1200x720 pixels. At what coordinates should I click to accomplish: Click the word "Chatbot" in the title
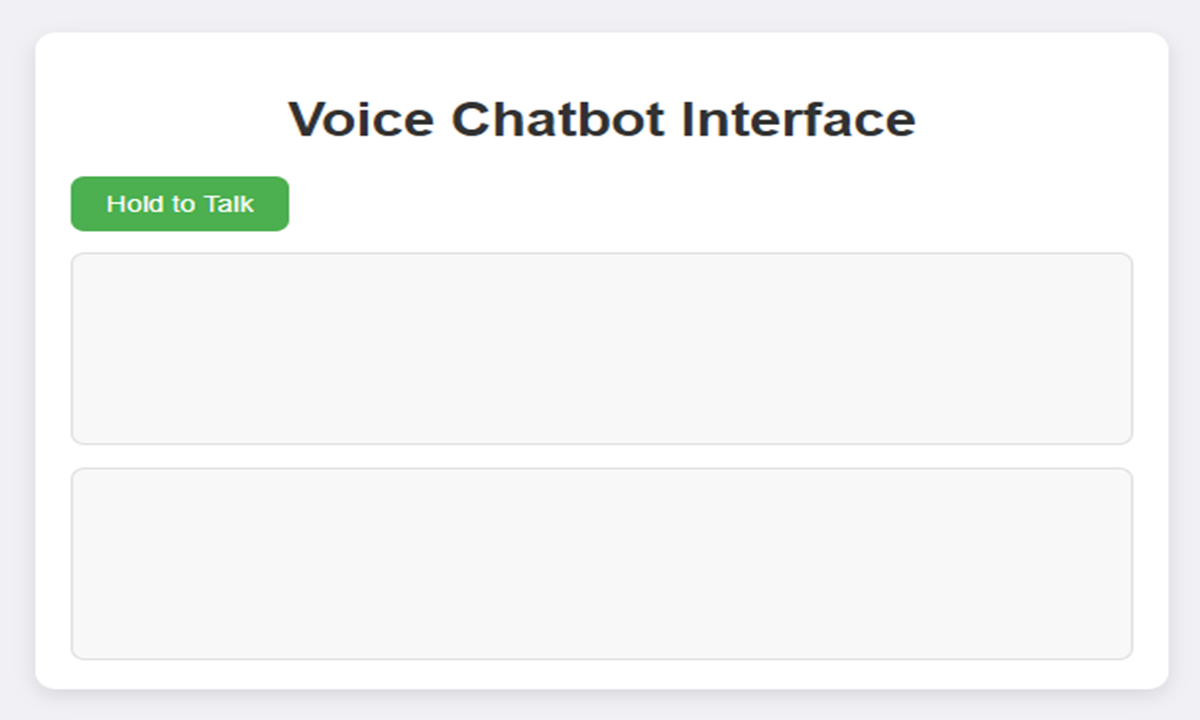click(x=557, y=119)
